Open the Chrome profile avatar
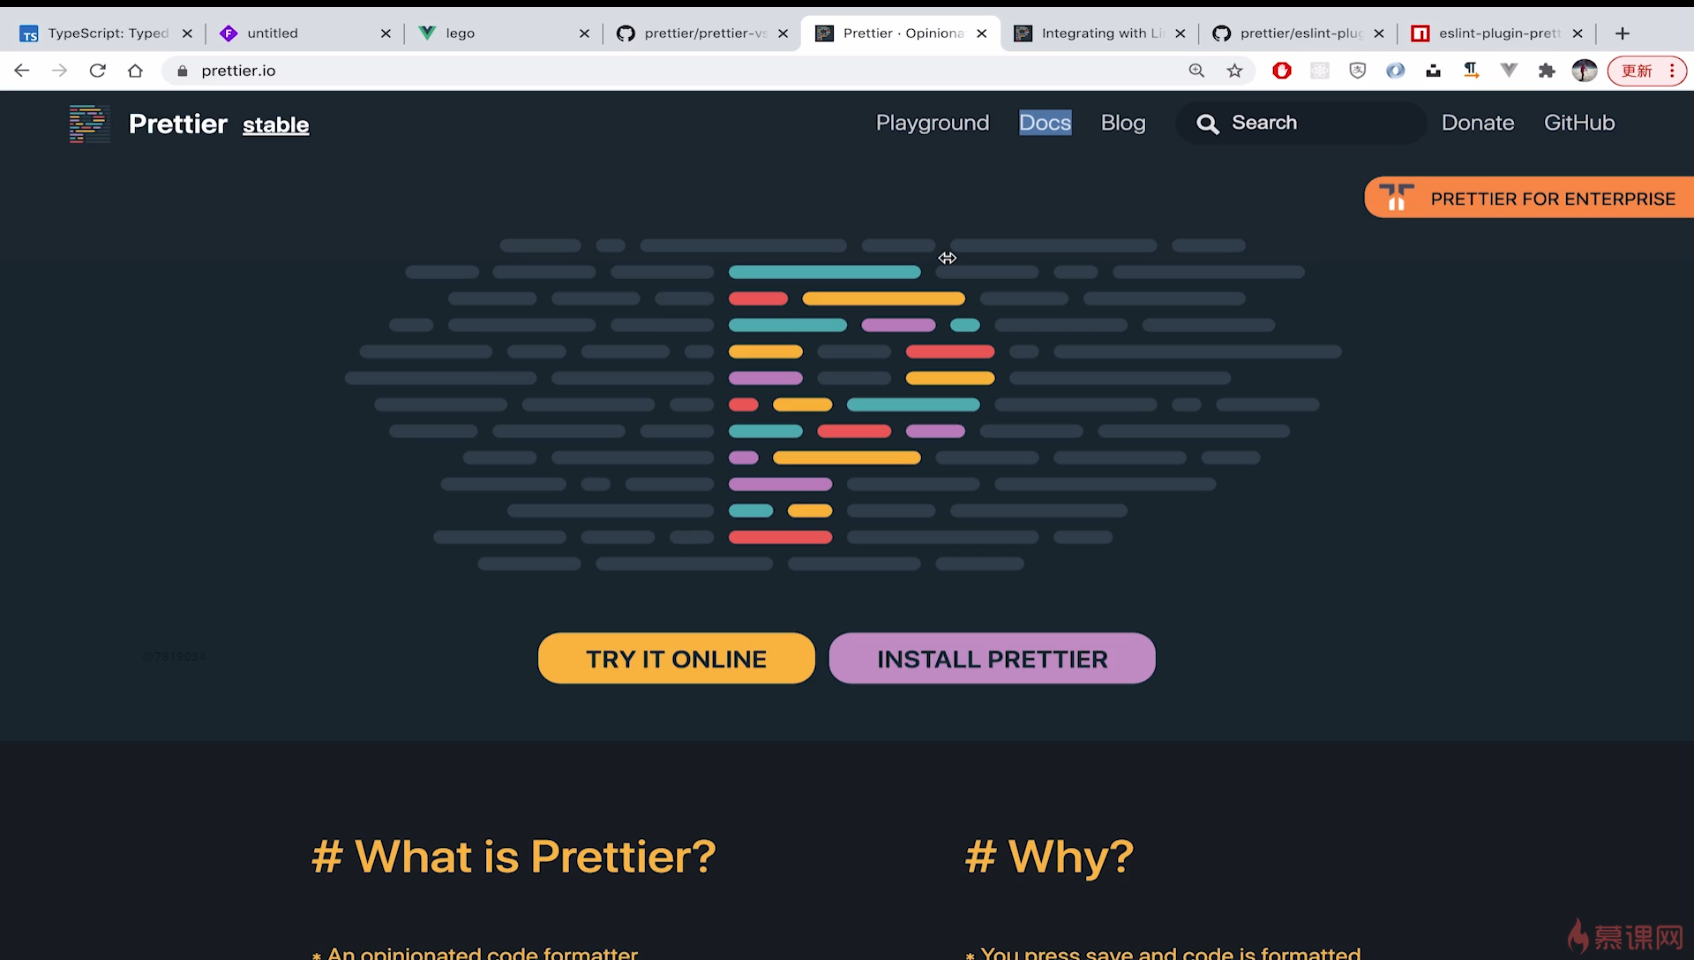The width and height of the screenshot is (1694, 960). 1584,71
